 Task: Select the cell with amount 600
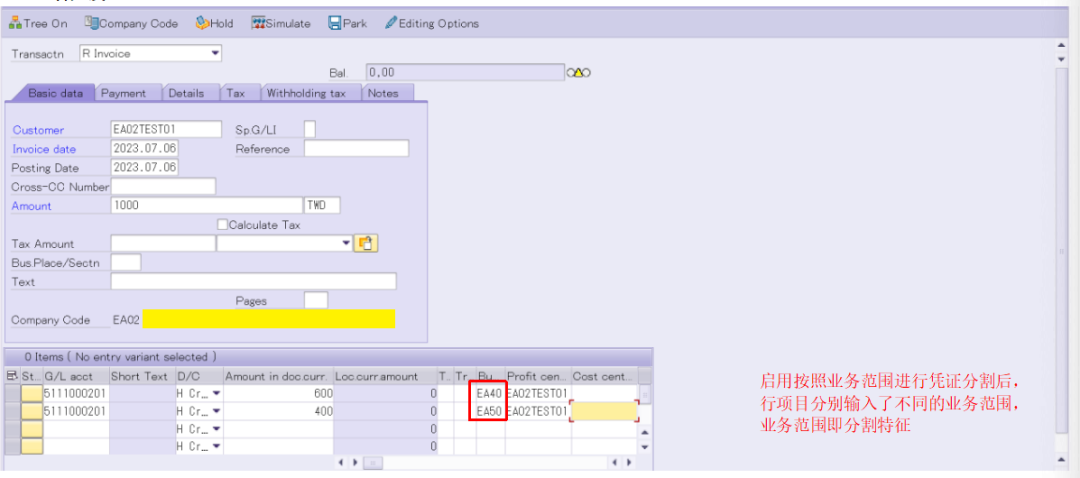[279, 393]
